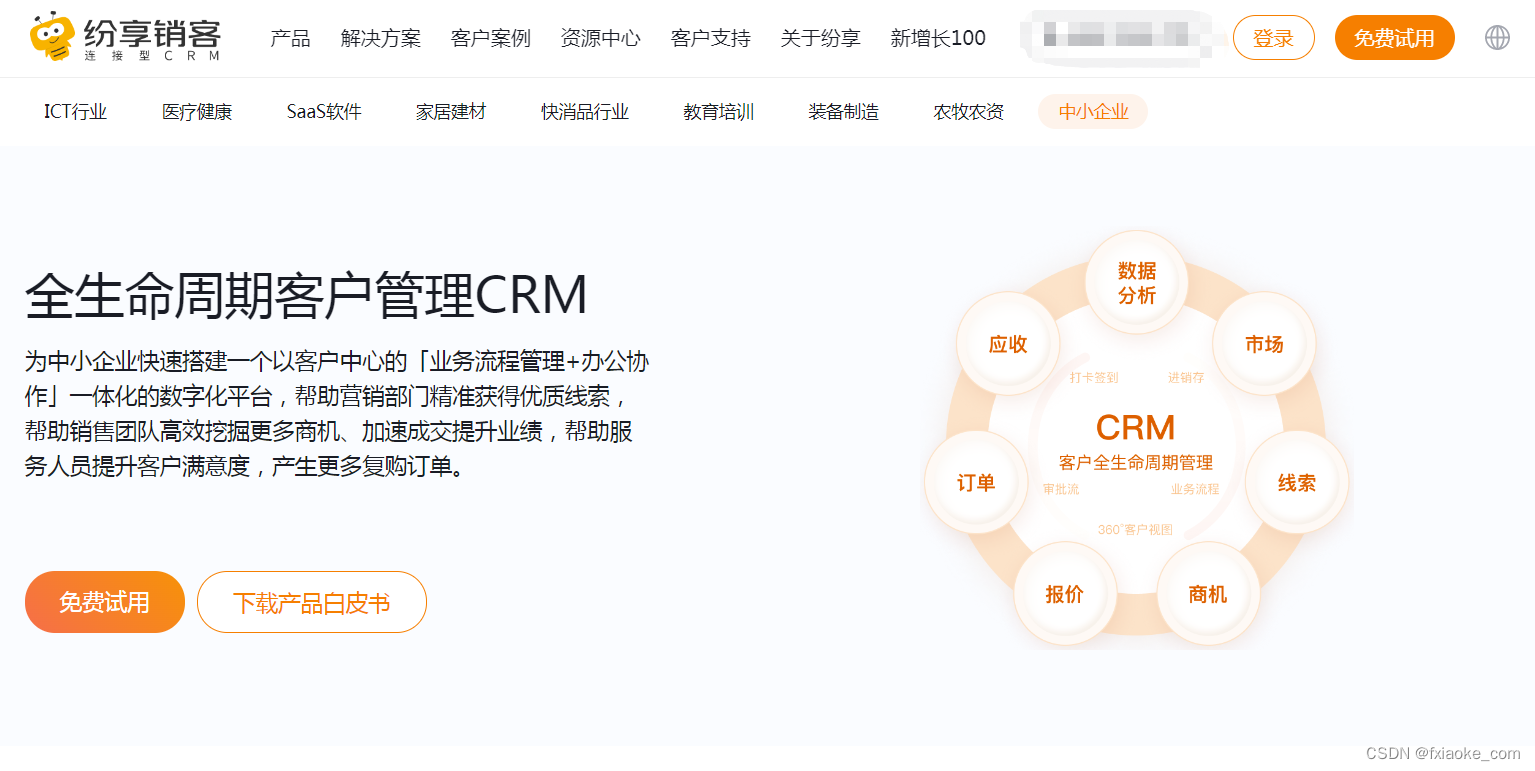
Task: Open the 新增长100 menu item
Action: click(938, 38)
